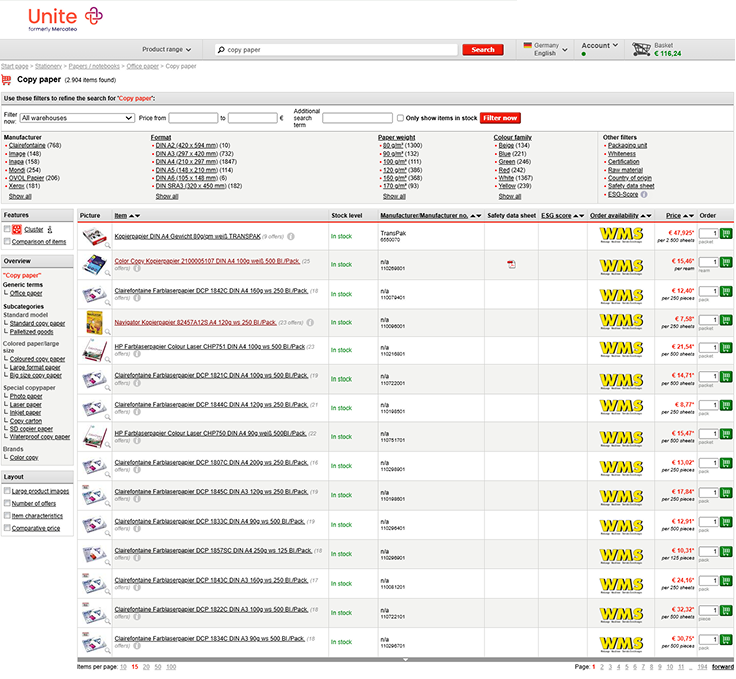Enable Large product images layout
This screenshot has height=679, width=736.
(x=7, y=491)
